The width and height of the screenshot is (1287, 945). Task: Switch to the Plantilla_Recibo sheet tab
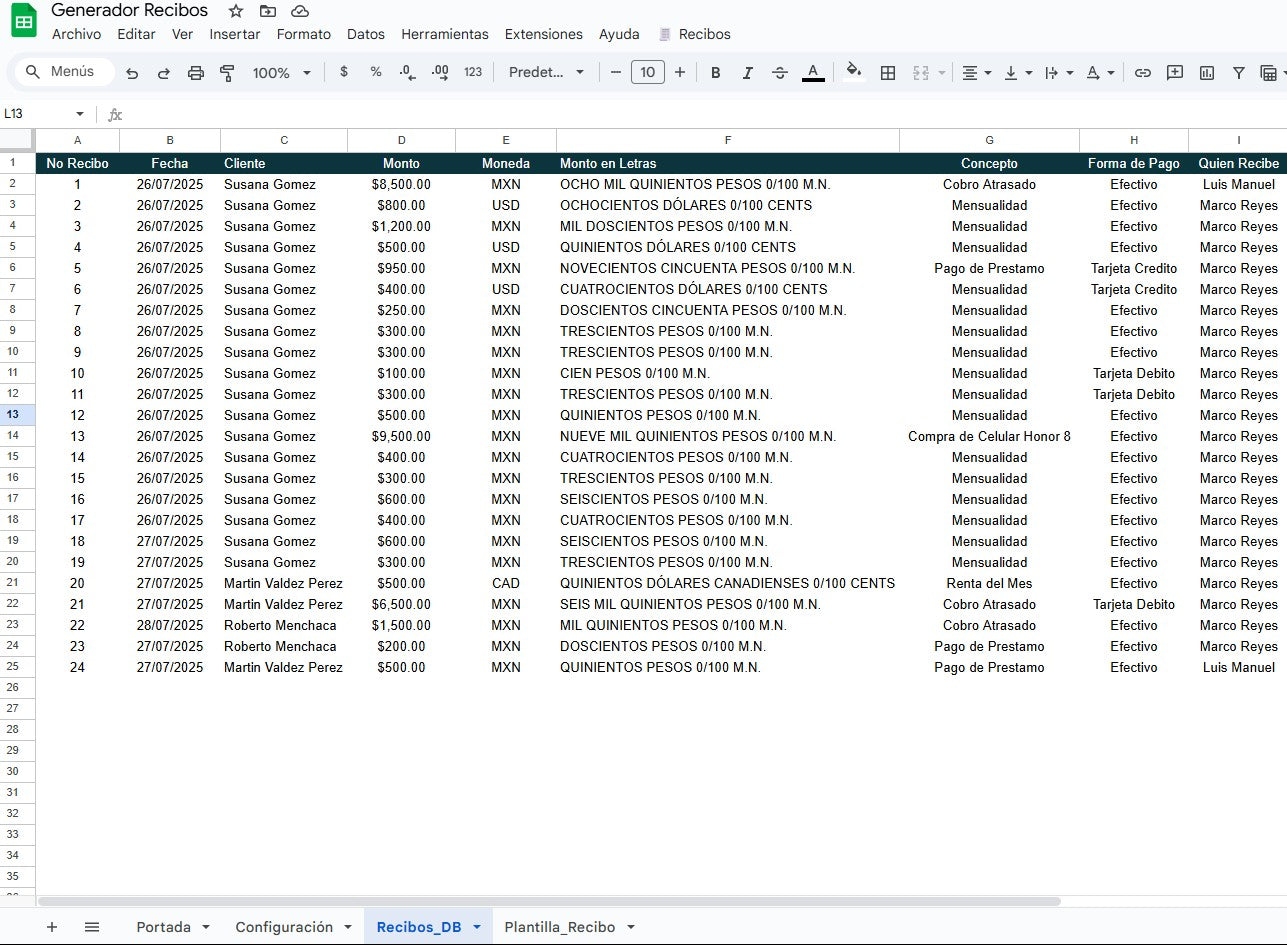pyautogui.click(x=560, y=927)
